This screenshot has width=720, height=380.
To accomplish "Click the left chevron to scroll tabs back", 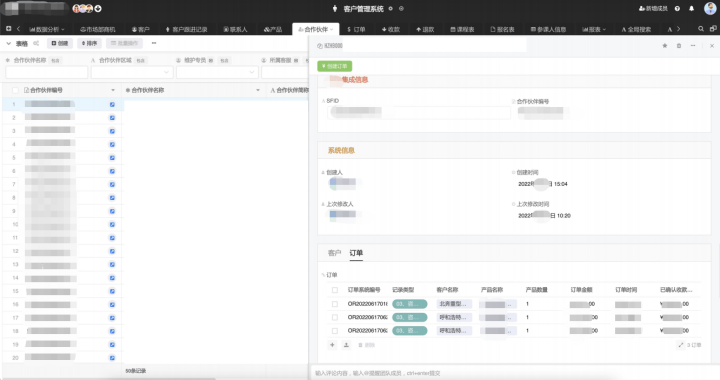I will click(18, 28).
